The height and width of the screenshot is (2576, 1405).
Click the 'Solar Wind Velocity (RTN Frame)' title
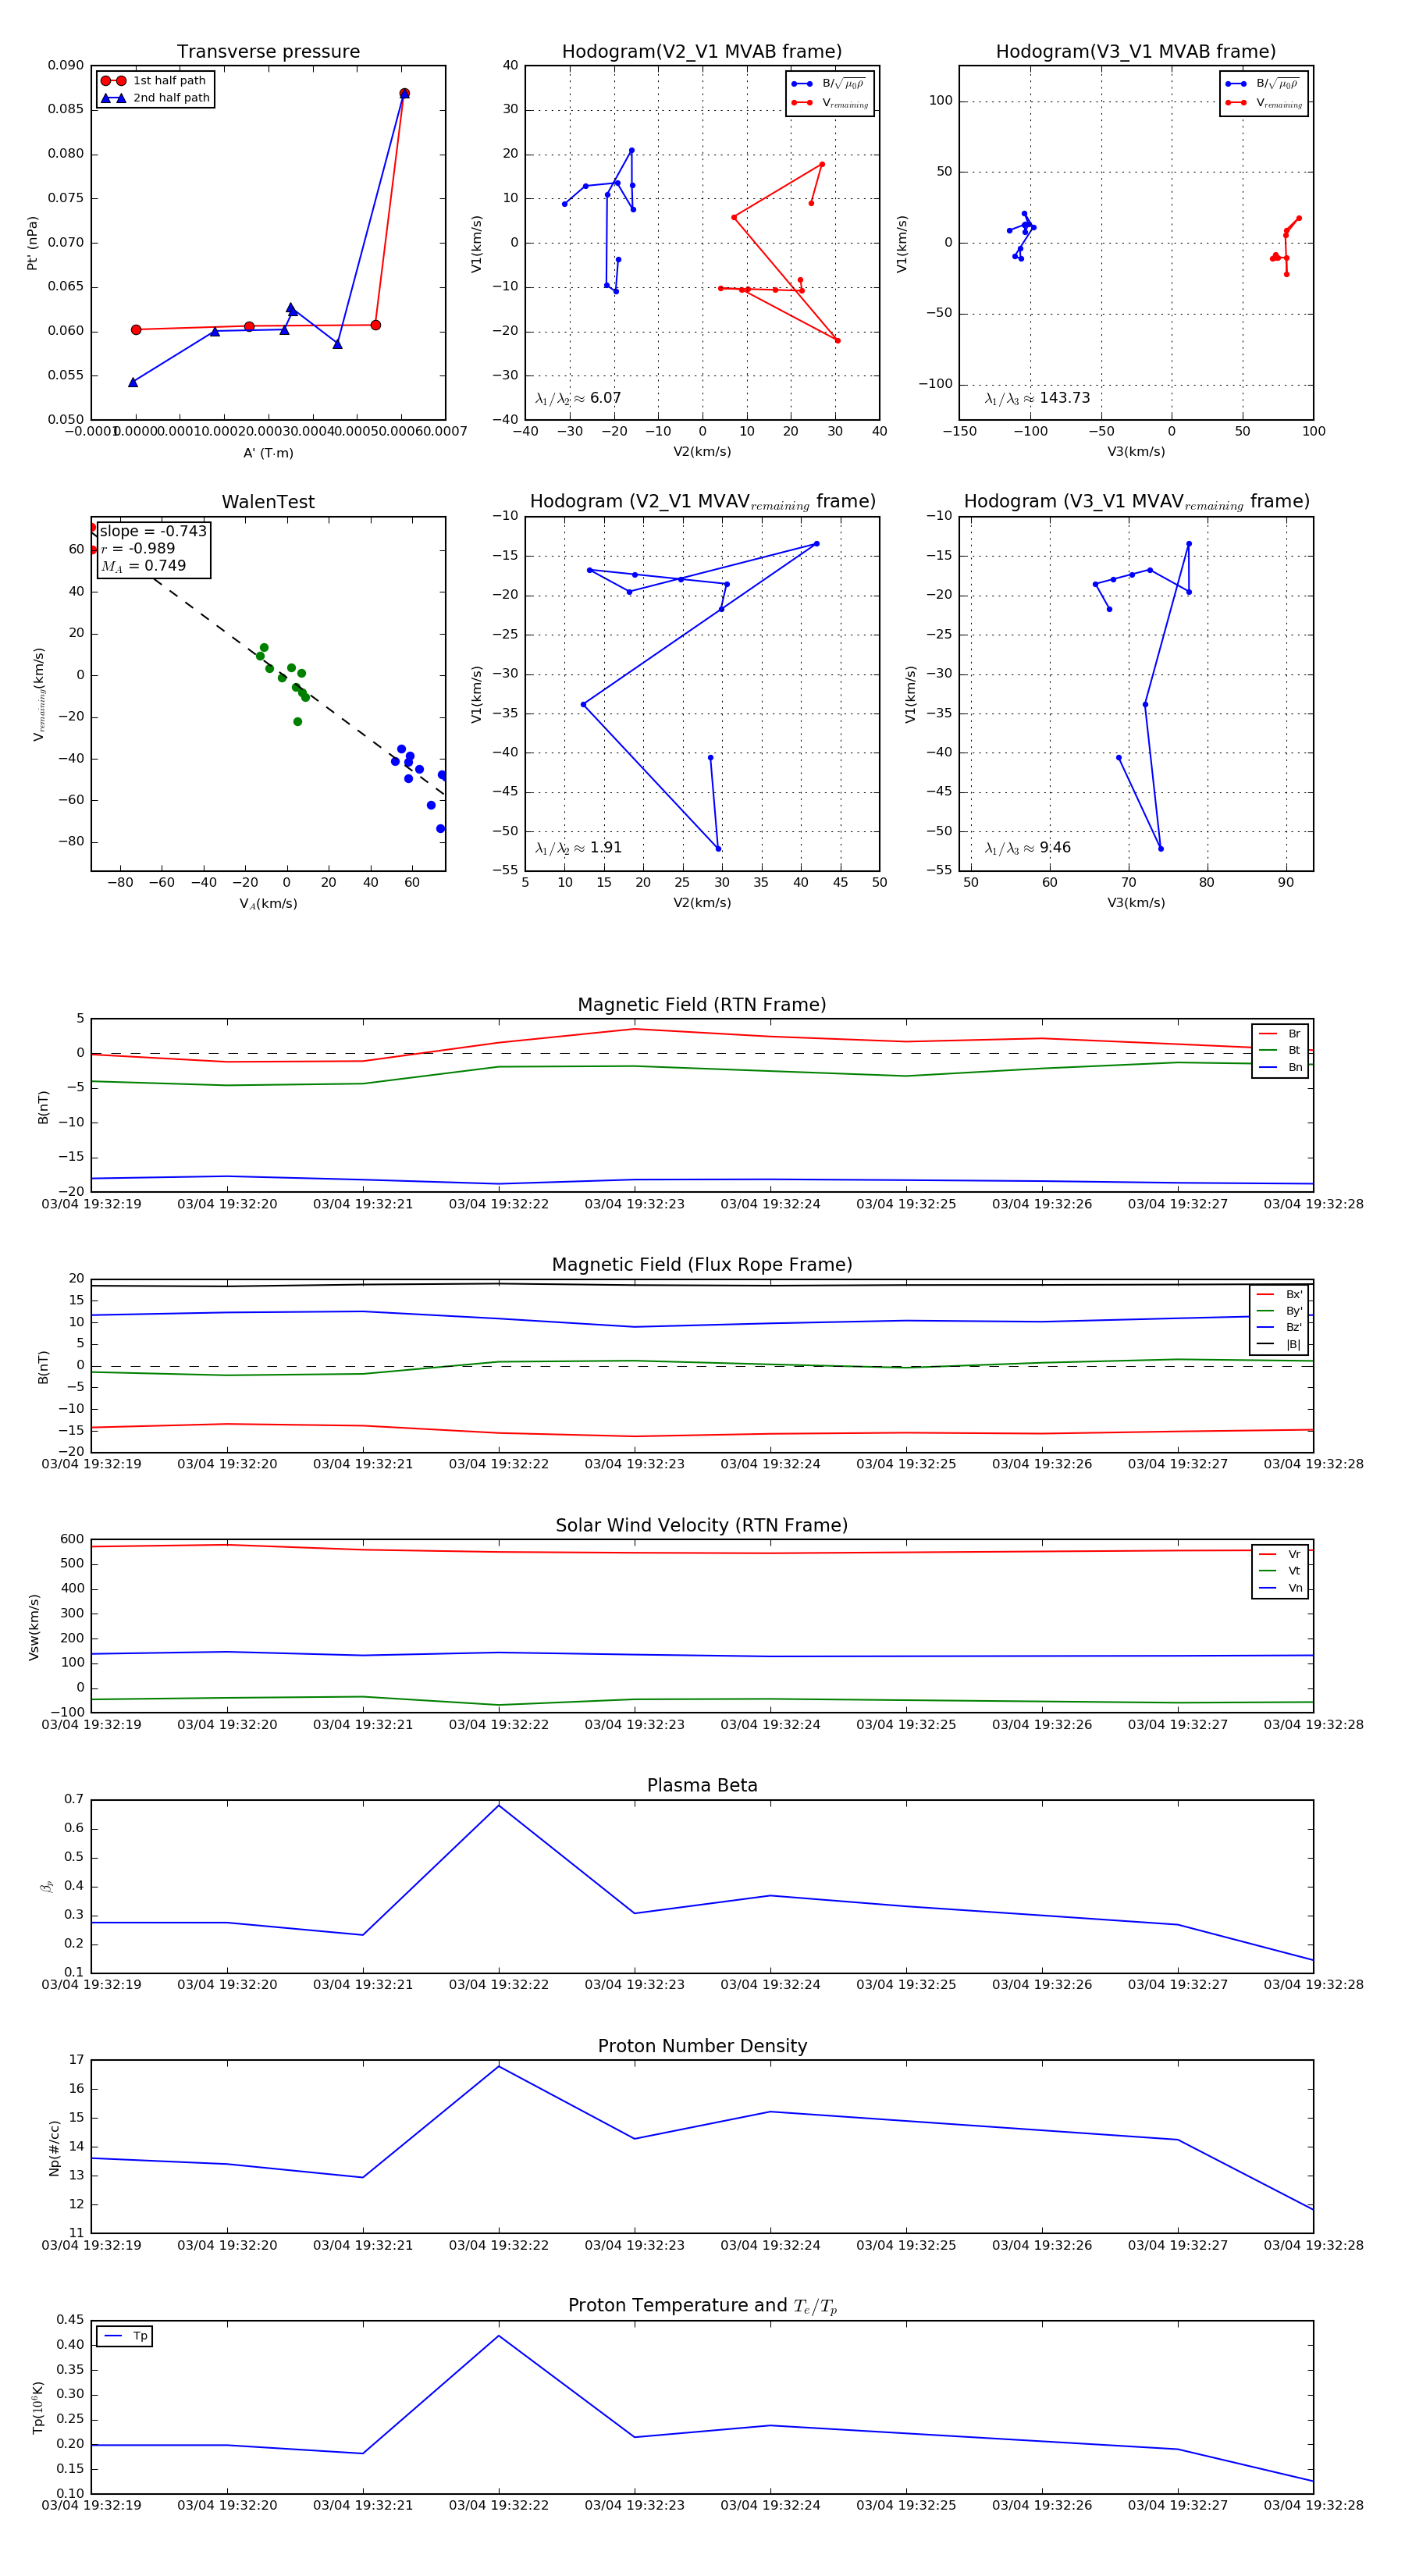(702, 1526)
